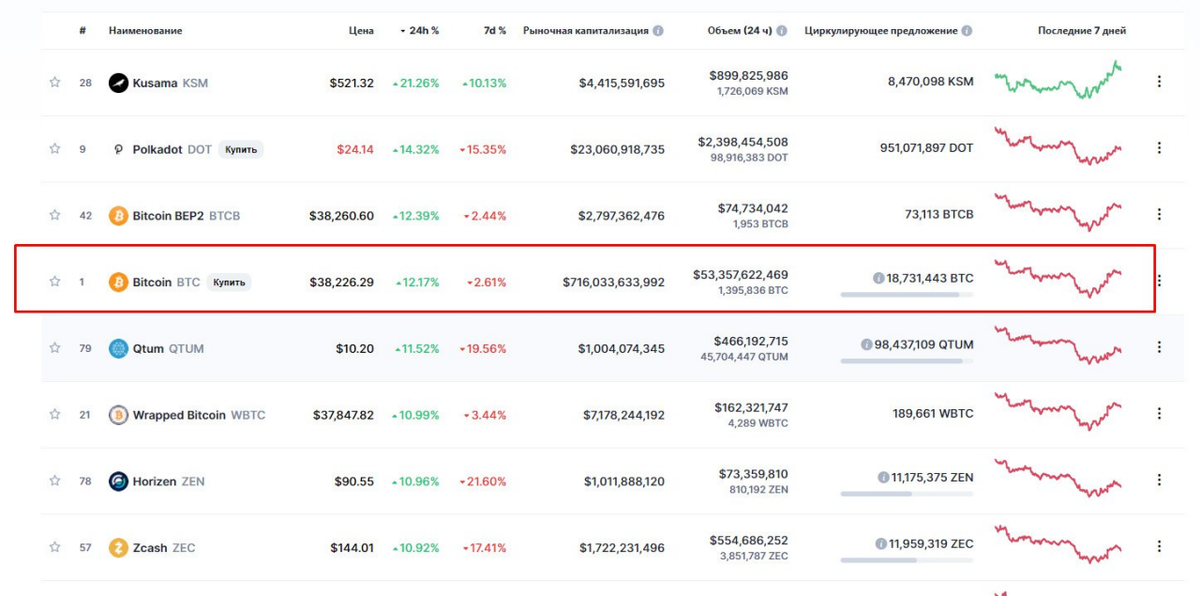Toggle the Zcash watchlist star
Image resolution: width=1200 pixels, height=596 pixels.
click(55, 547)
